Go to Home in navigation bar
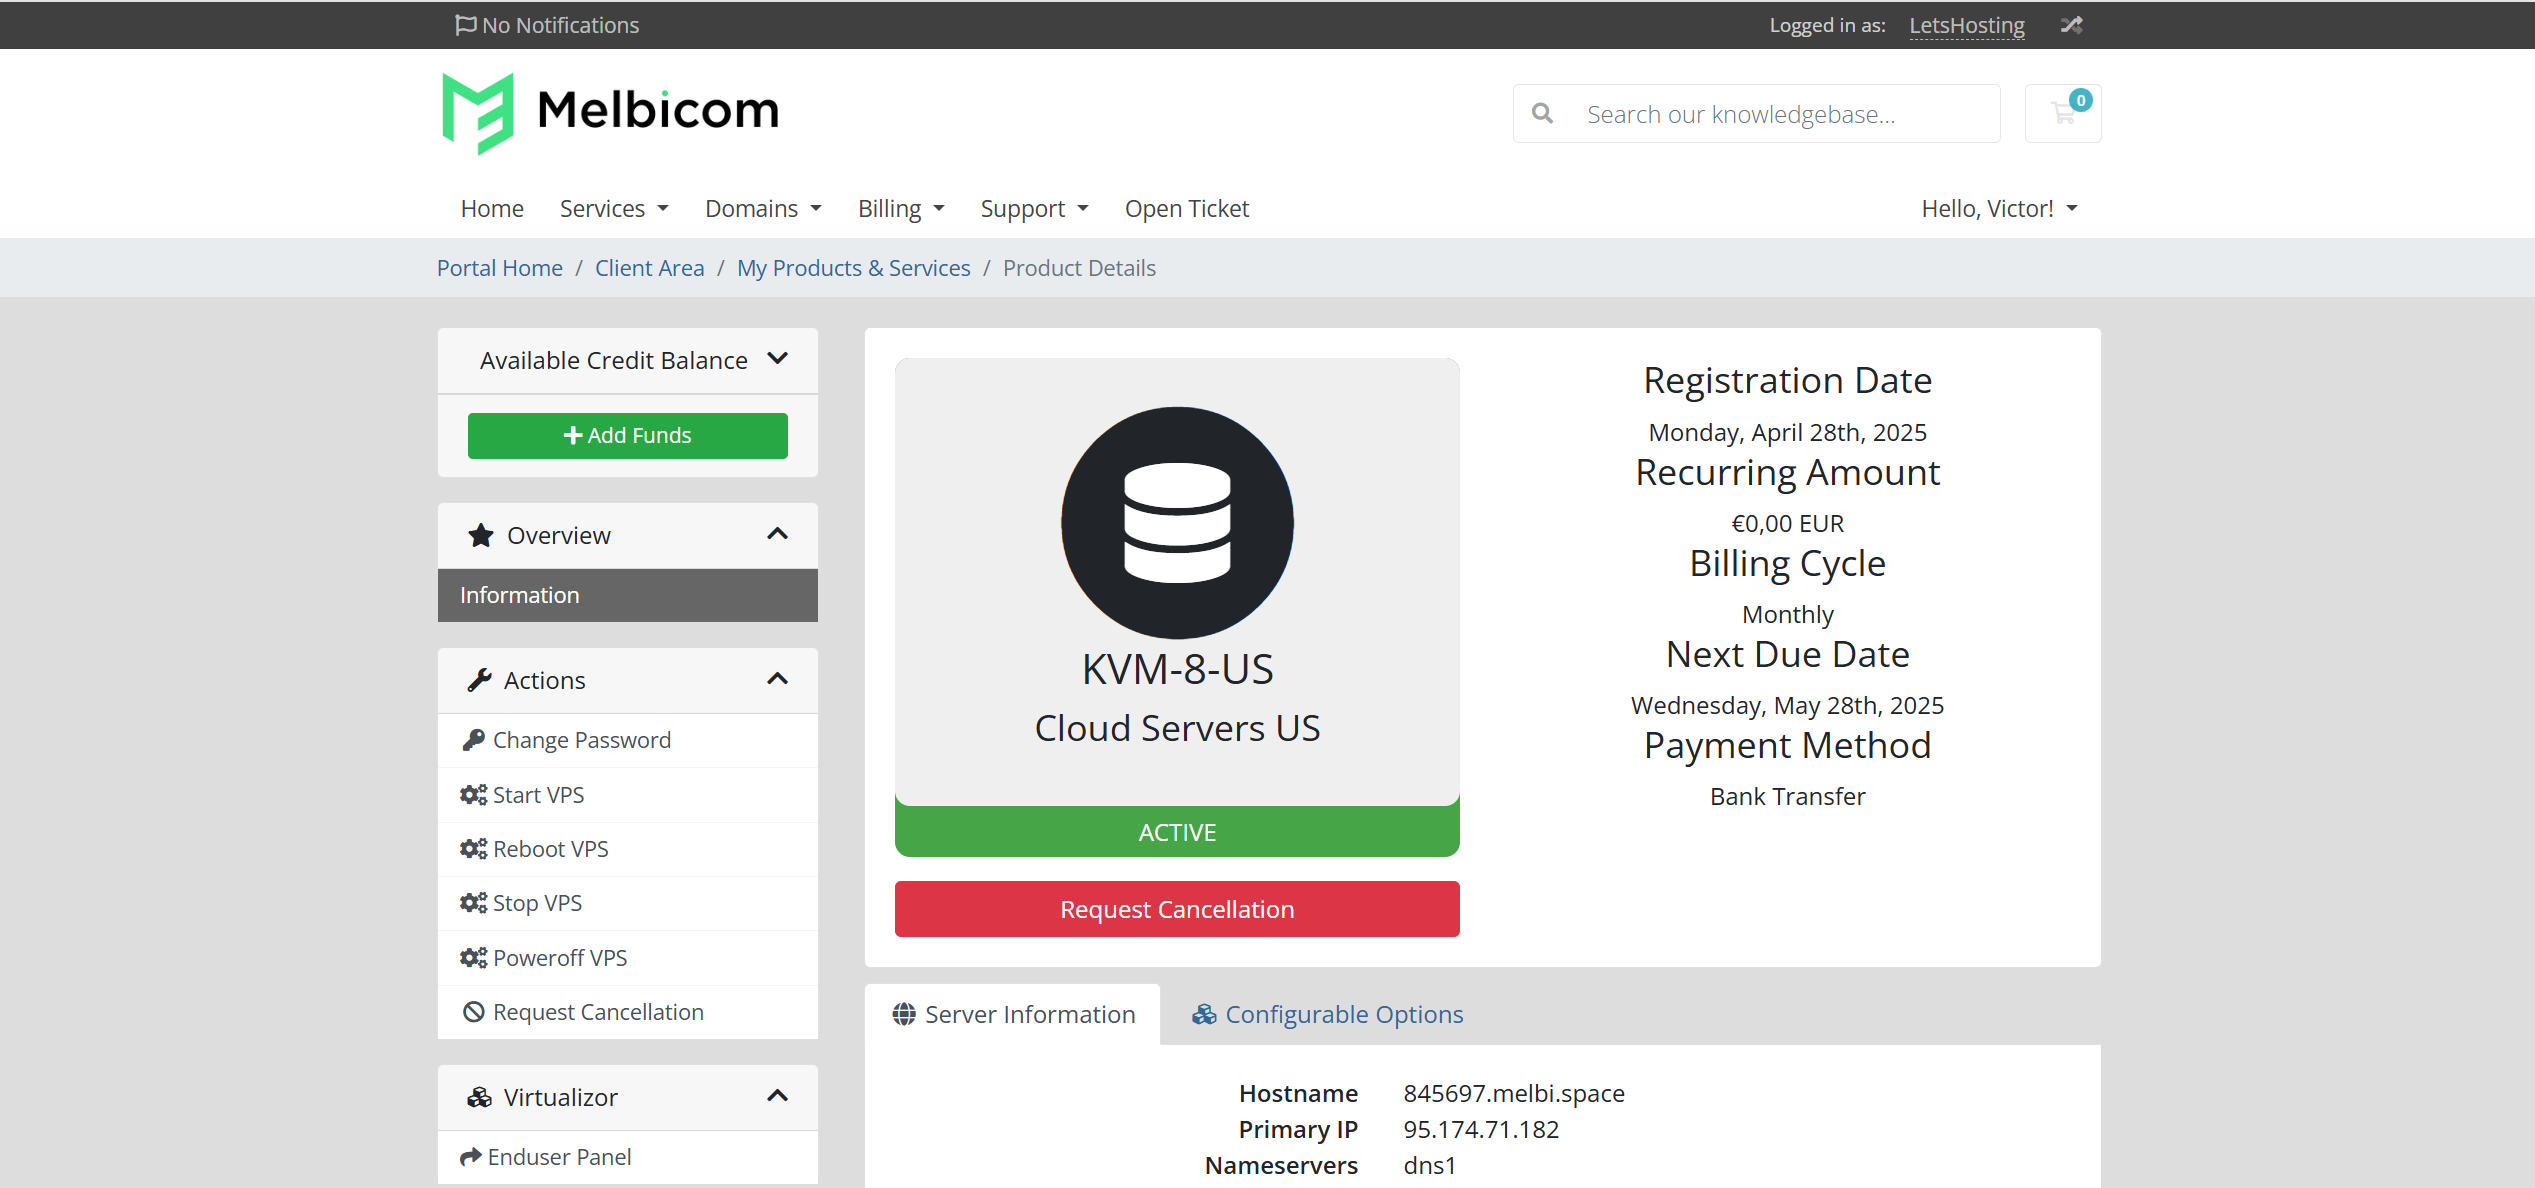 pyautogui.click(x=492, y=208)
